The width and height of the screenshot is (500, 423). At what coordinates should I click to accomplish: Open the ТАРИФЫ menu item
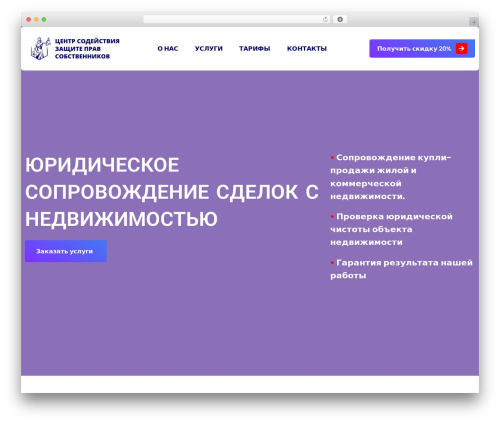(x=255, y=49)
